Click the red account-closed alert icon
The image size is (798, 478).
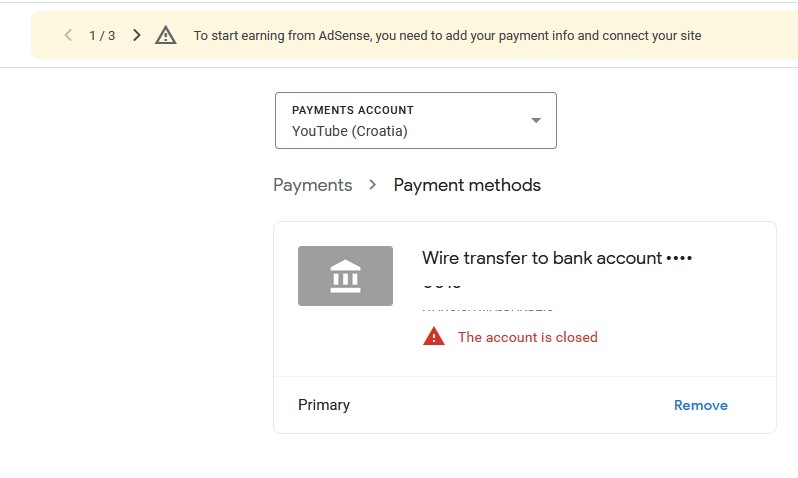coord(433,337)
